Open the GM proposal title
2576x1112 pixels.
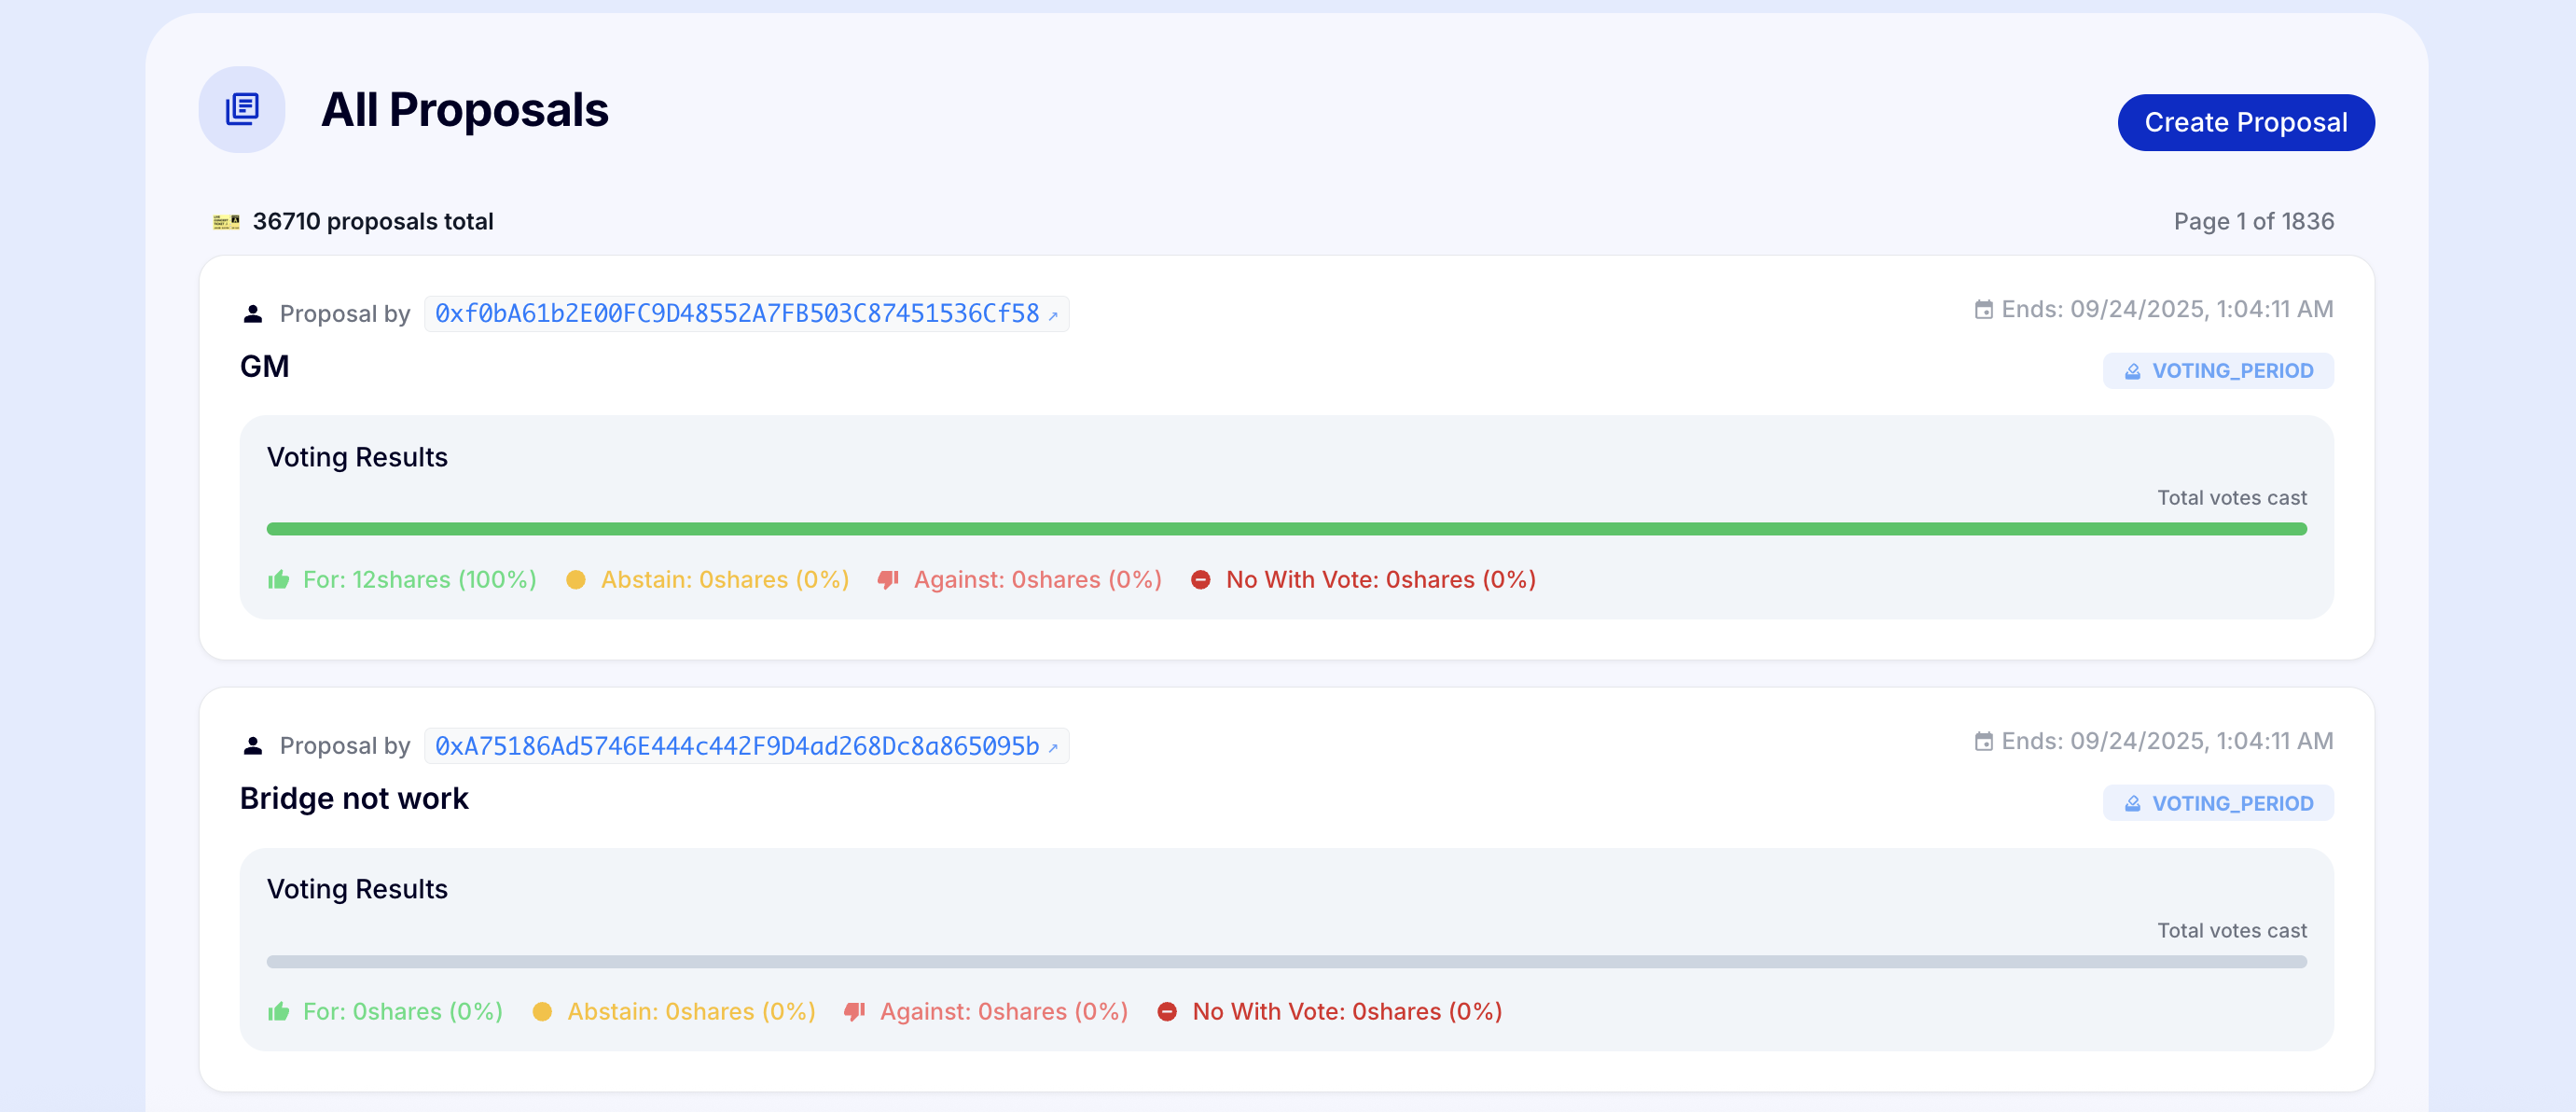point(265,367)
